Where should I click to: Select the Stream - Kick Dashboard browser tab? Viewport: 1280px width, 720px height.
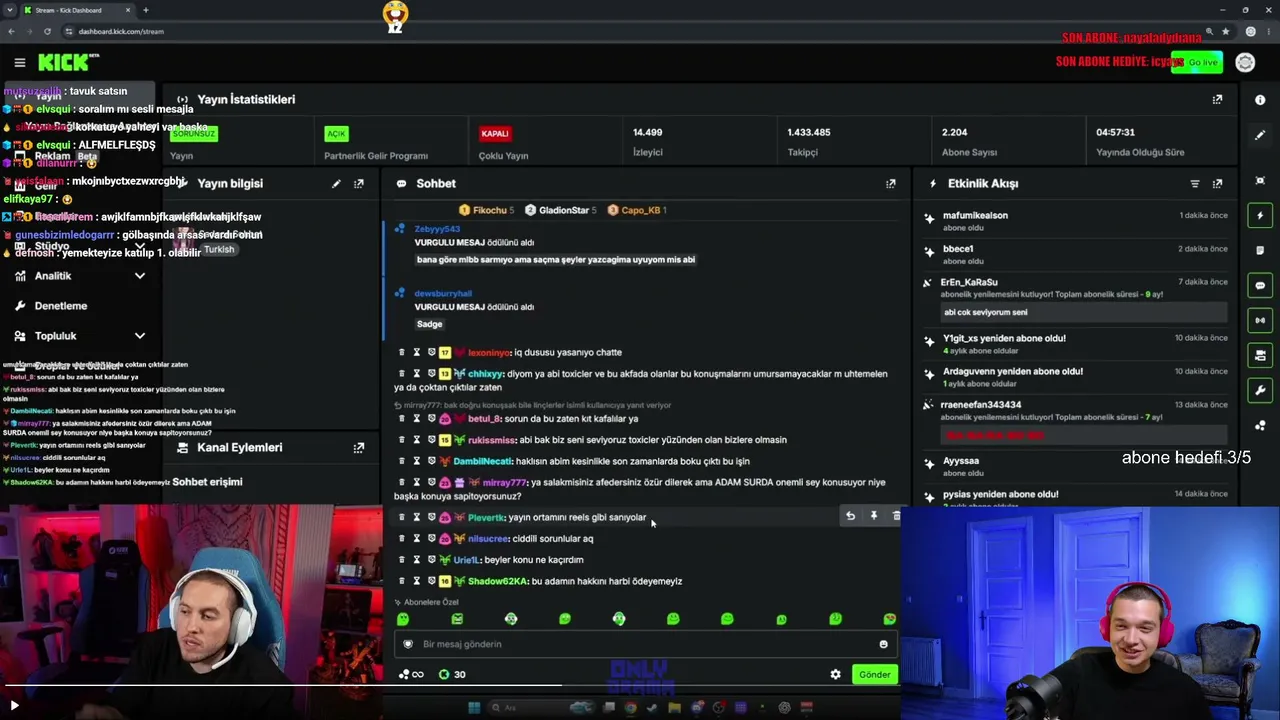78,10
